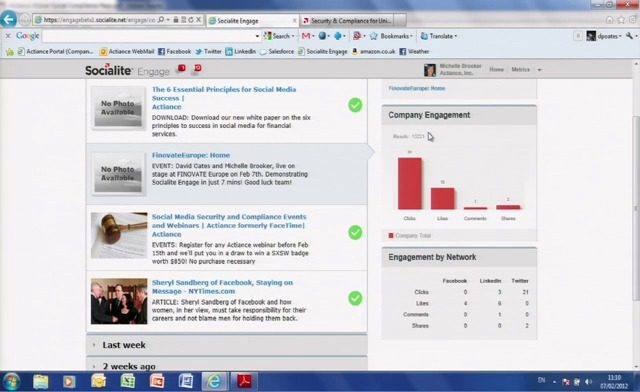640x392 pixels.
Task: Open LinkedIn favorites bar bookmark
Action: click(240, 51)
